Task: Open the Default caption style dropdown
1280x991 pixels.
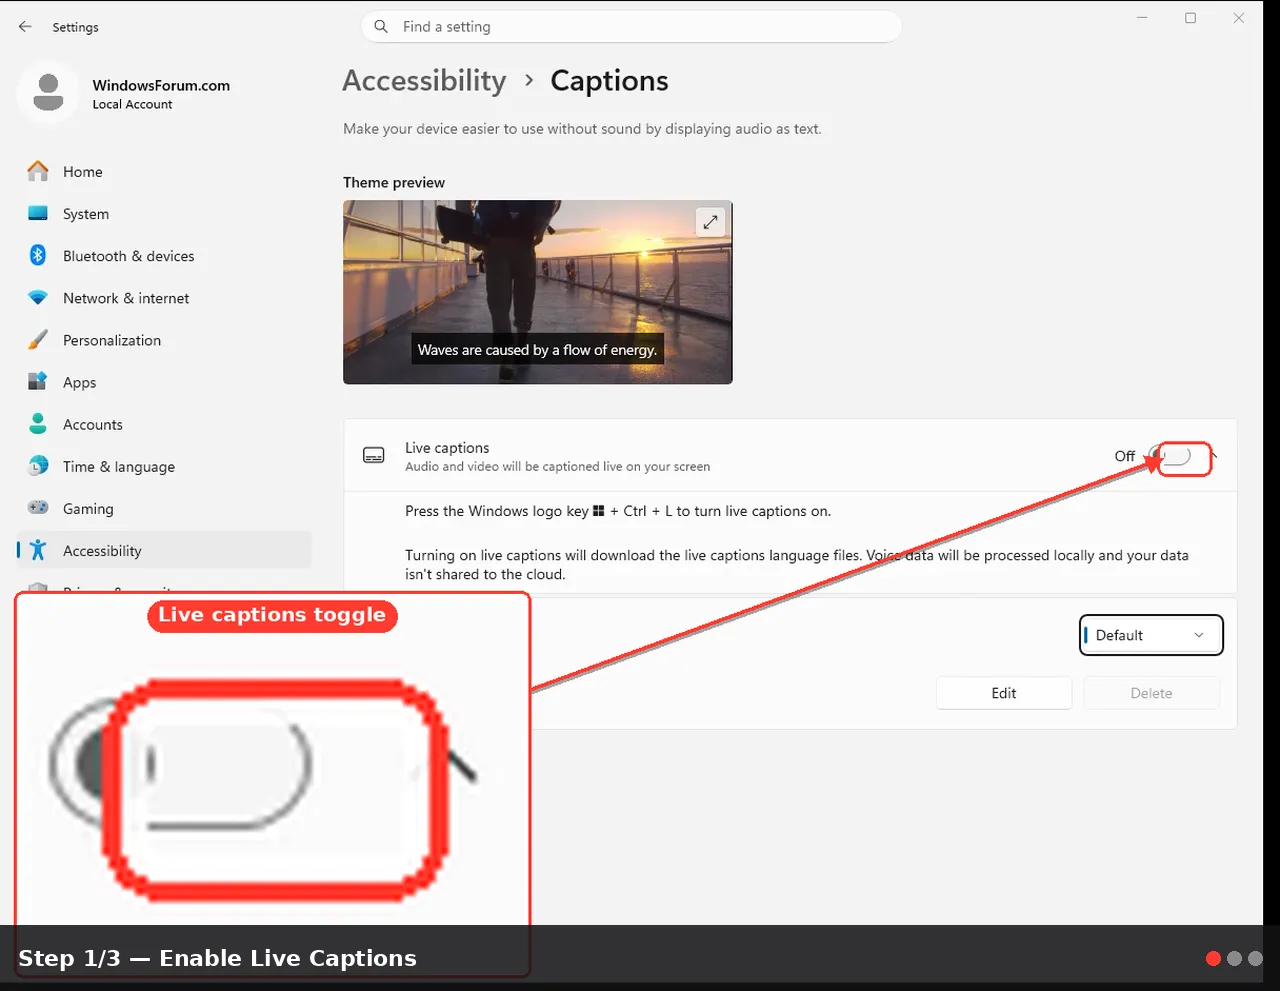Action: pos(1151,635)
